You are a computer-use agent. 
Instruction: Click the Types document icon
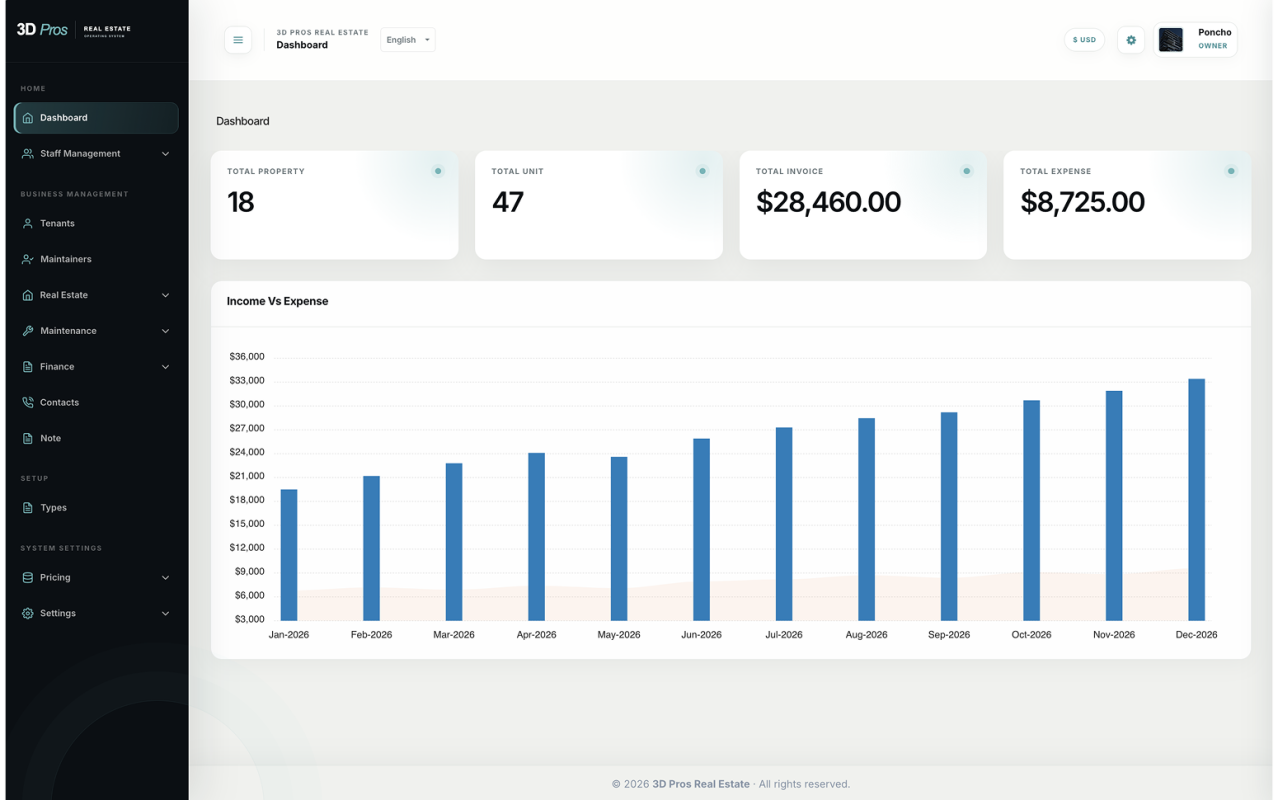click(x=28, y=508)
